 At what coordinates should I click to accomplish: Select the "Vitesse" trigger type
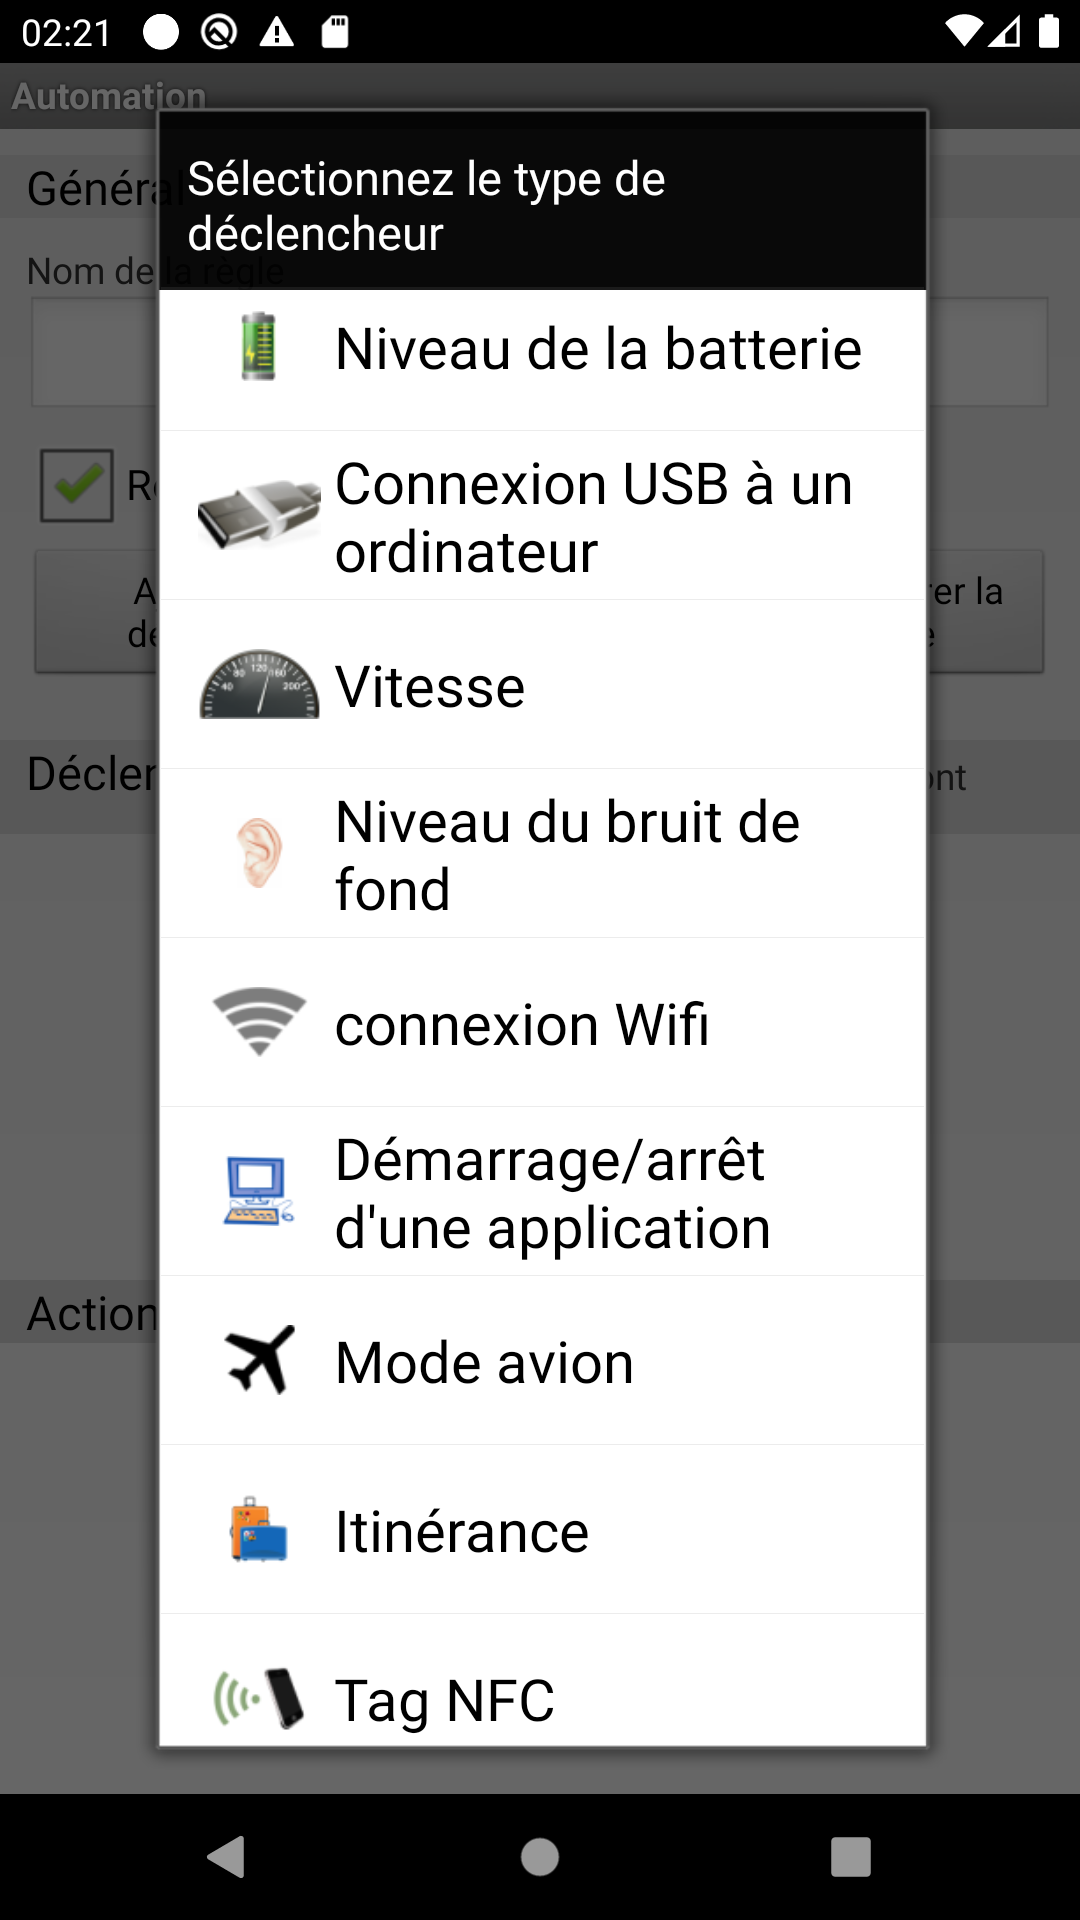click(x=430, y=687)
